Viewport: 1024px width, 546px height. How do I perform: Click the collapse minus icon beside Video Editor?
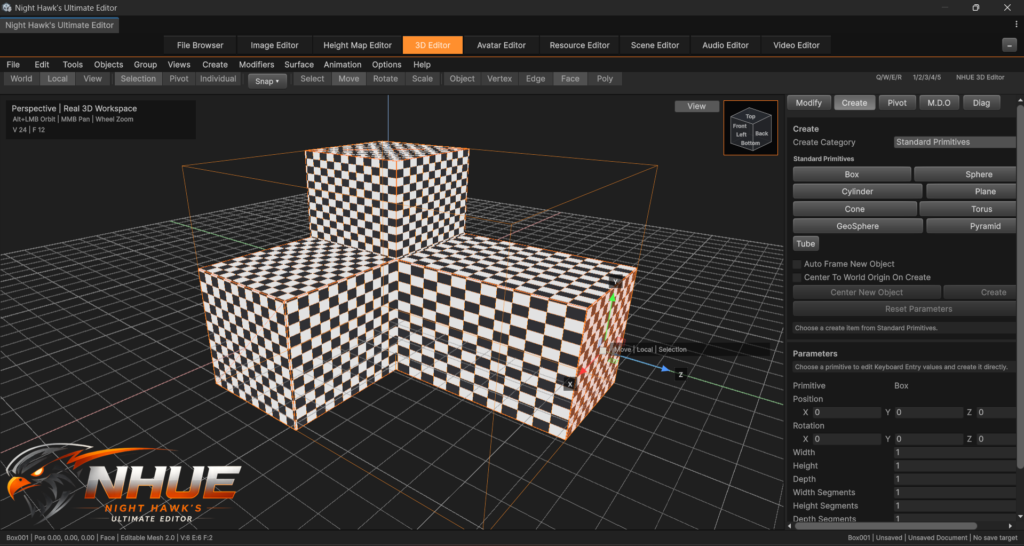tap(1009, 45)
